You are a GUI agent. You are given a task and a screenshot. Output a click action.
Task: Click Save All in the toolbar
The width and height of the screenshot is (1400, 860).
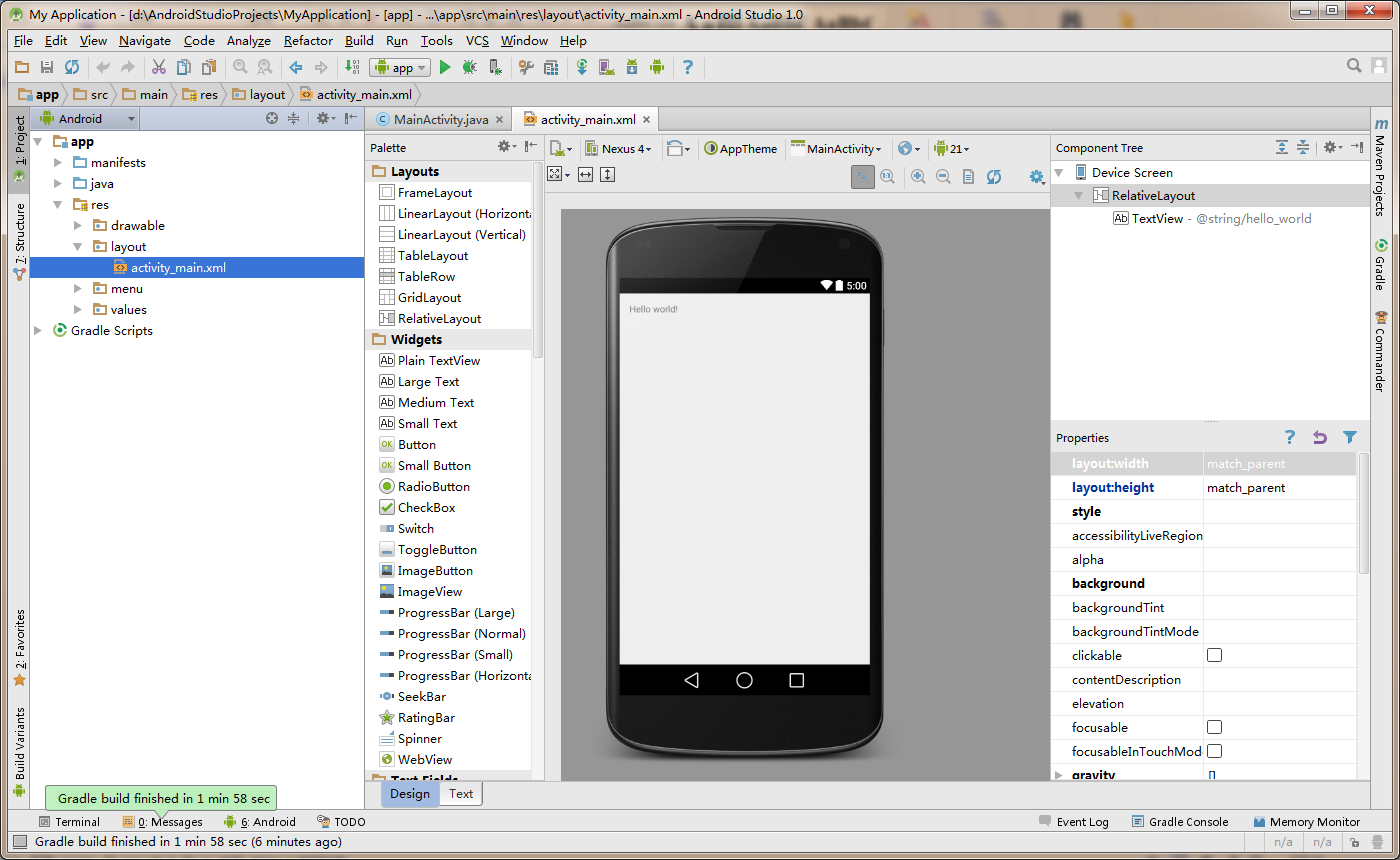click(x=47, y=67)
